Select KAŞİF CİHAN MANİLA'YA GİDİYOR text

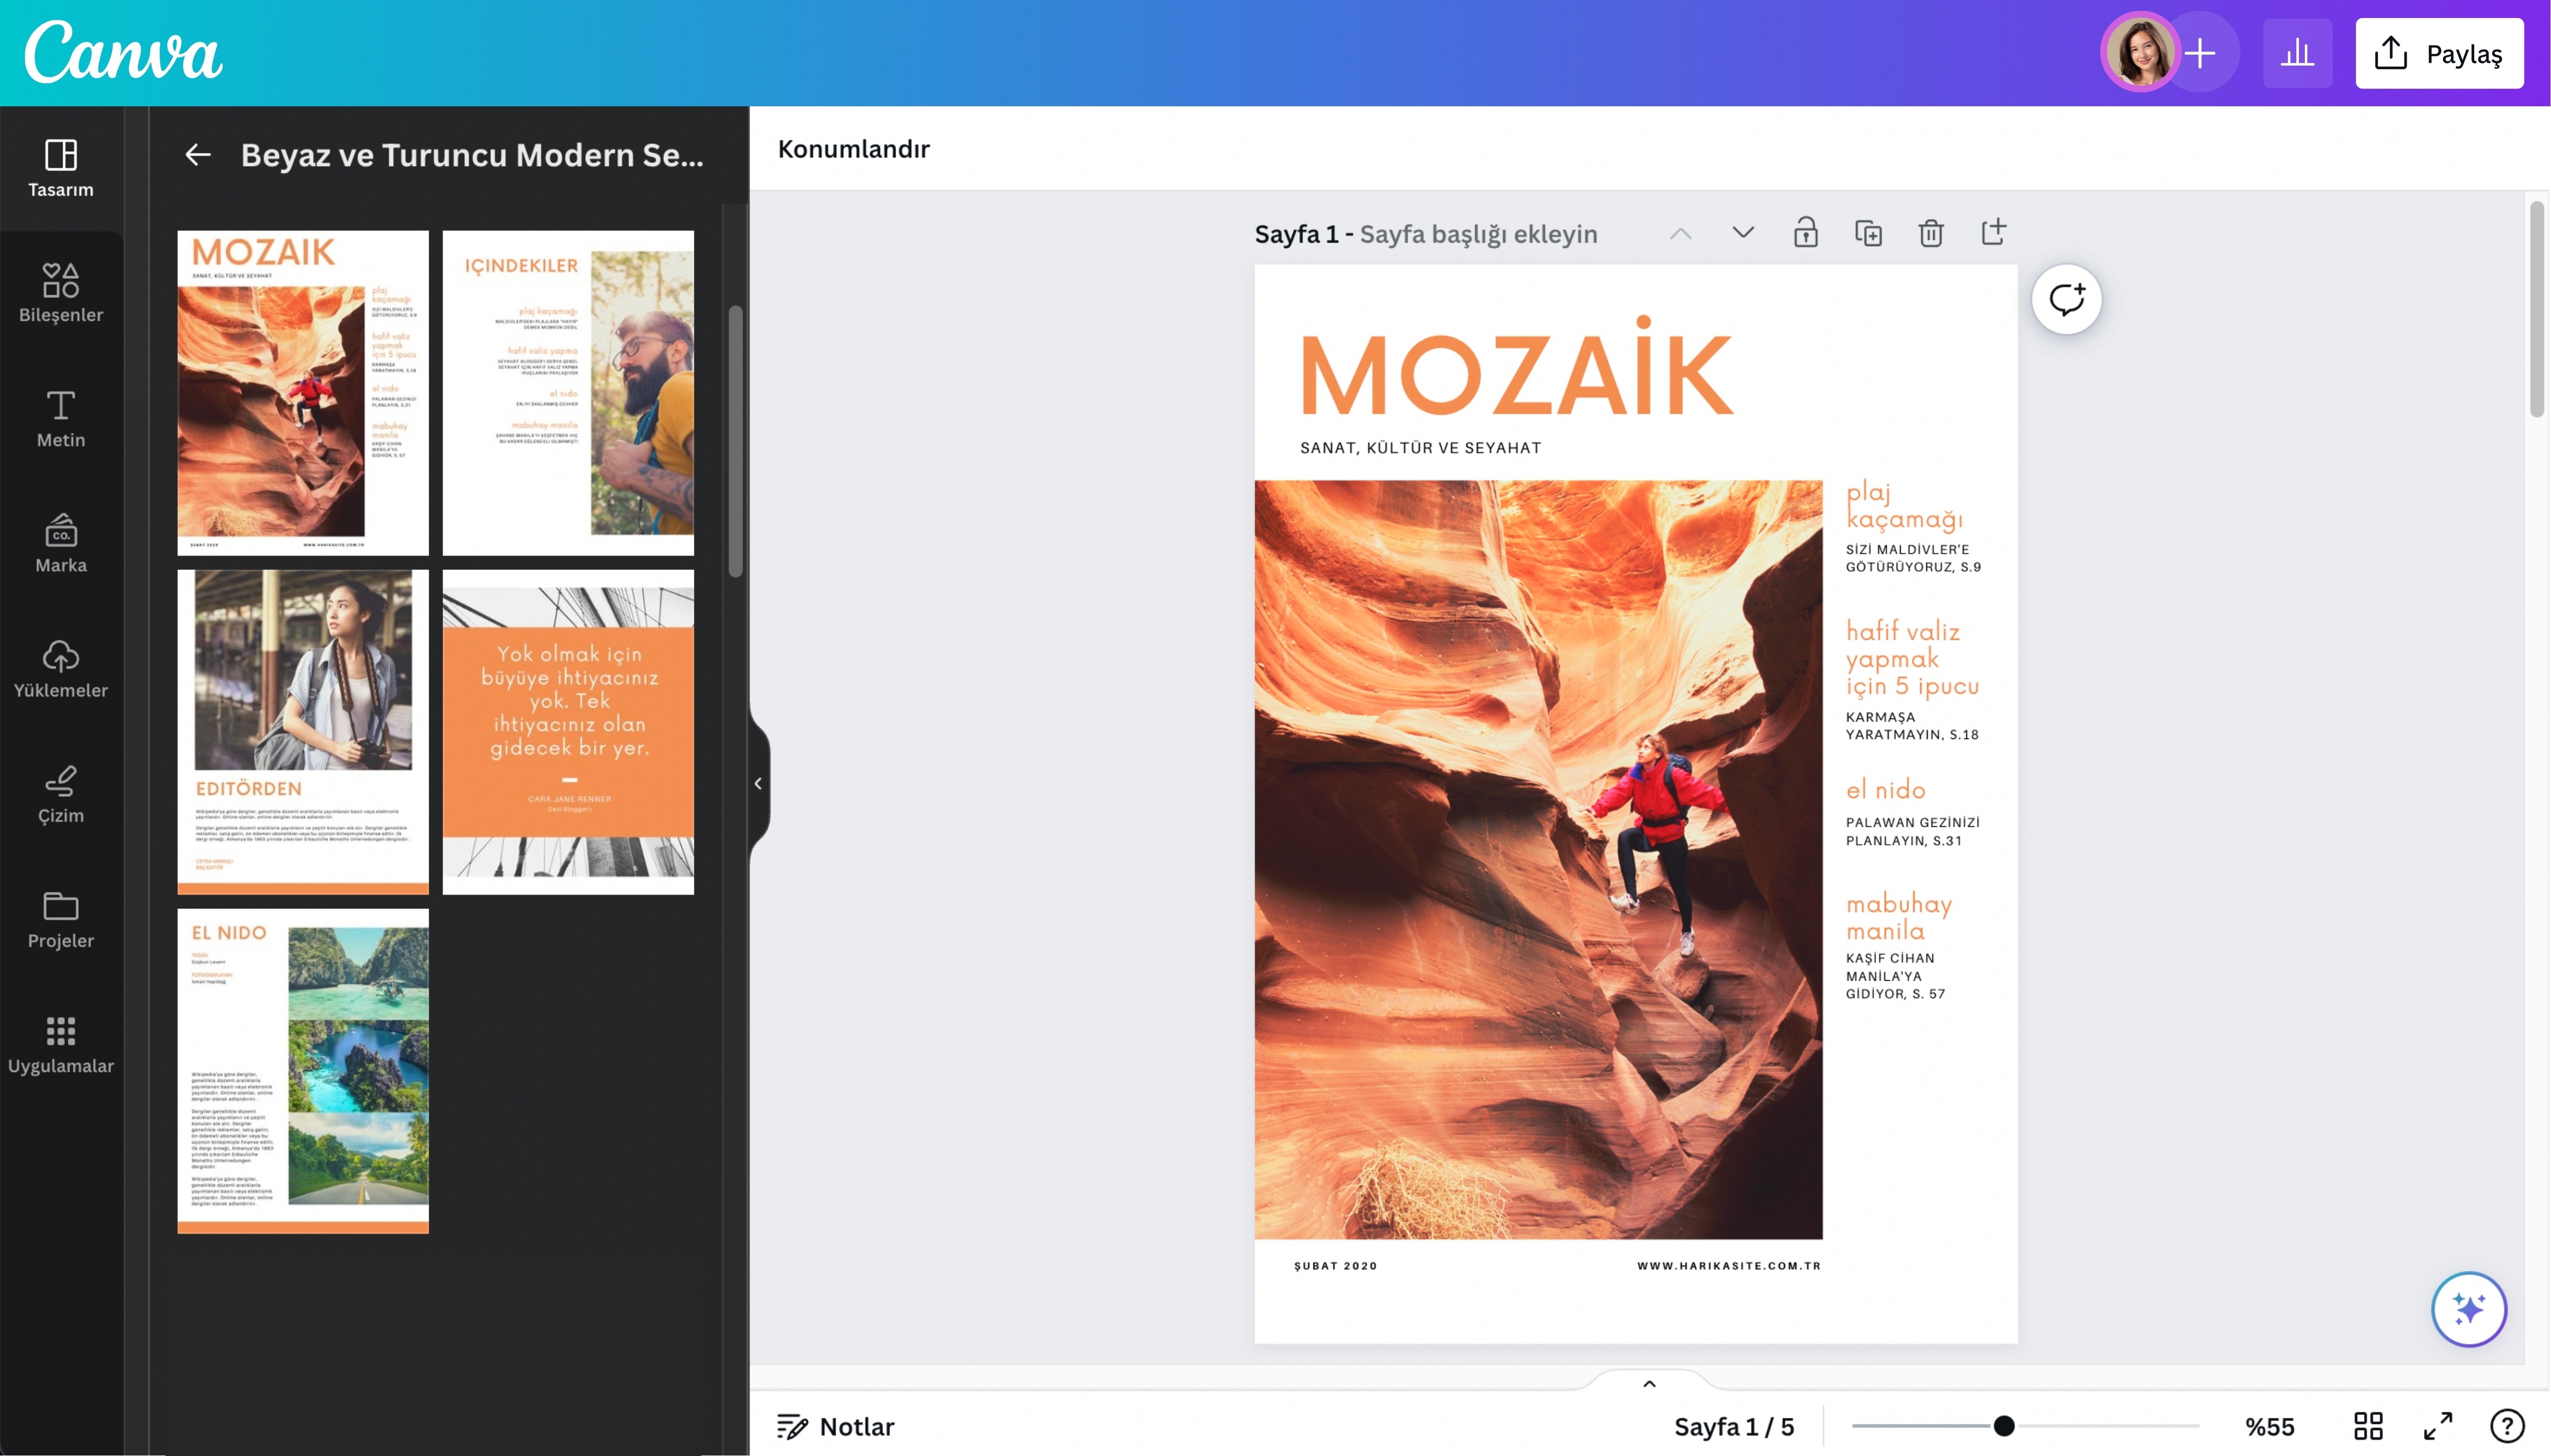coord(1895,976)
